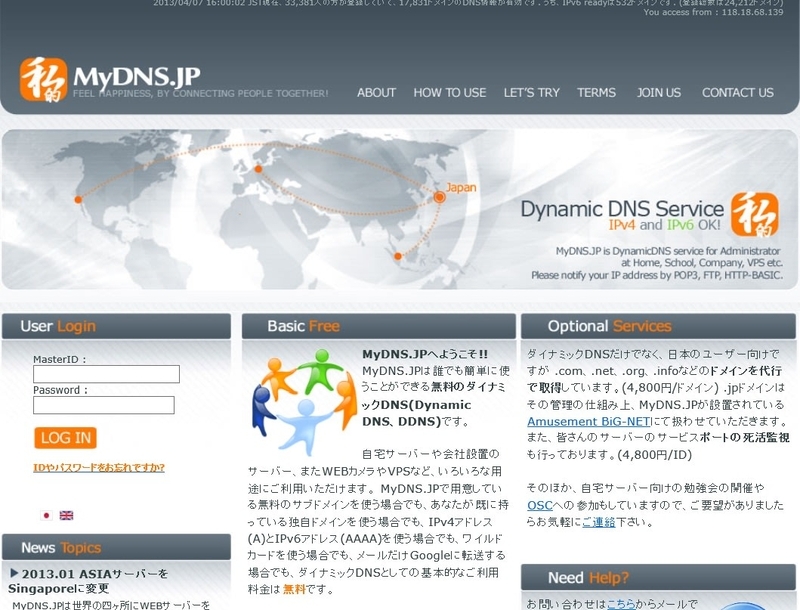This screenshot has height=610, width=800.
Task: Click the people circle illustration
Action: [x=304, y=401]
